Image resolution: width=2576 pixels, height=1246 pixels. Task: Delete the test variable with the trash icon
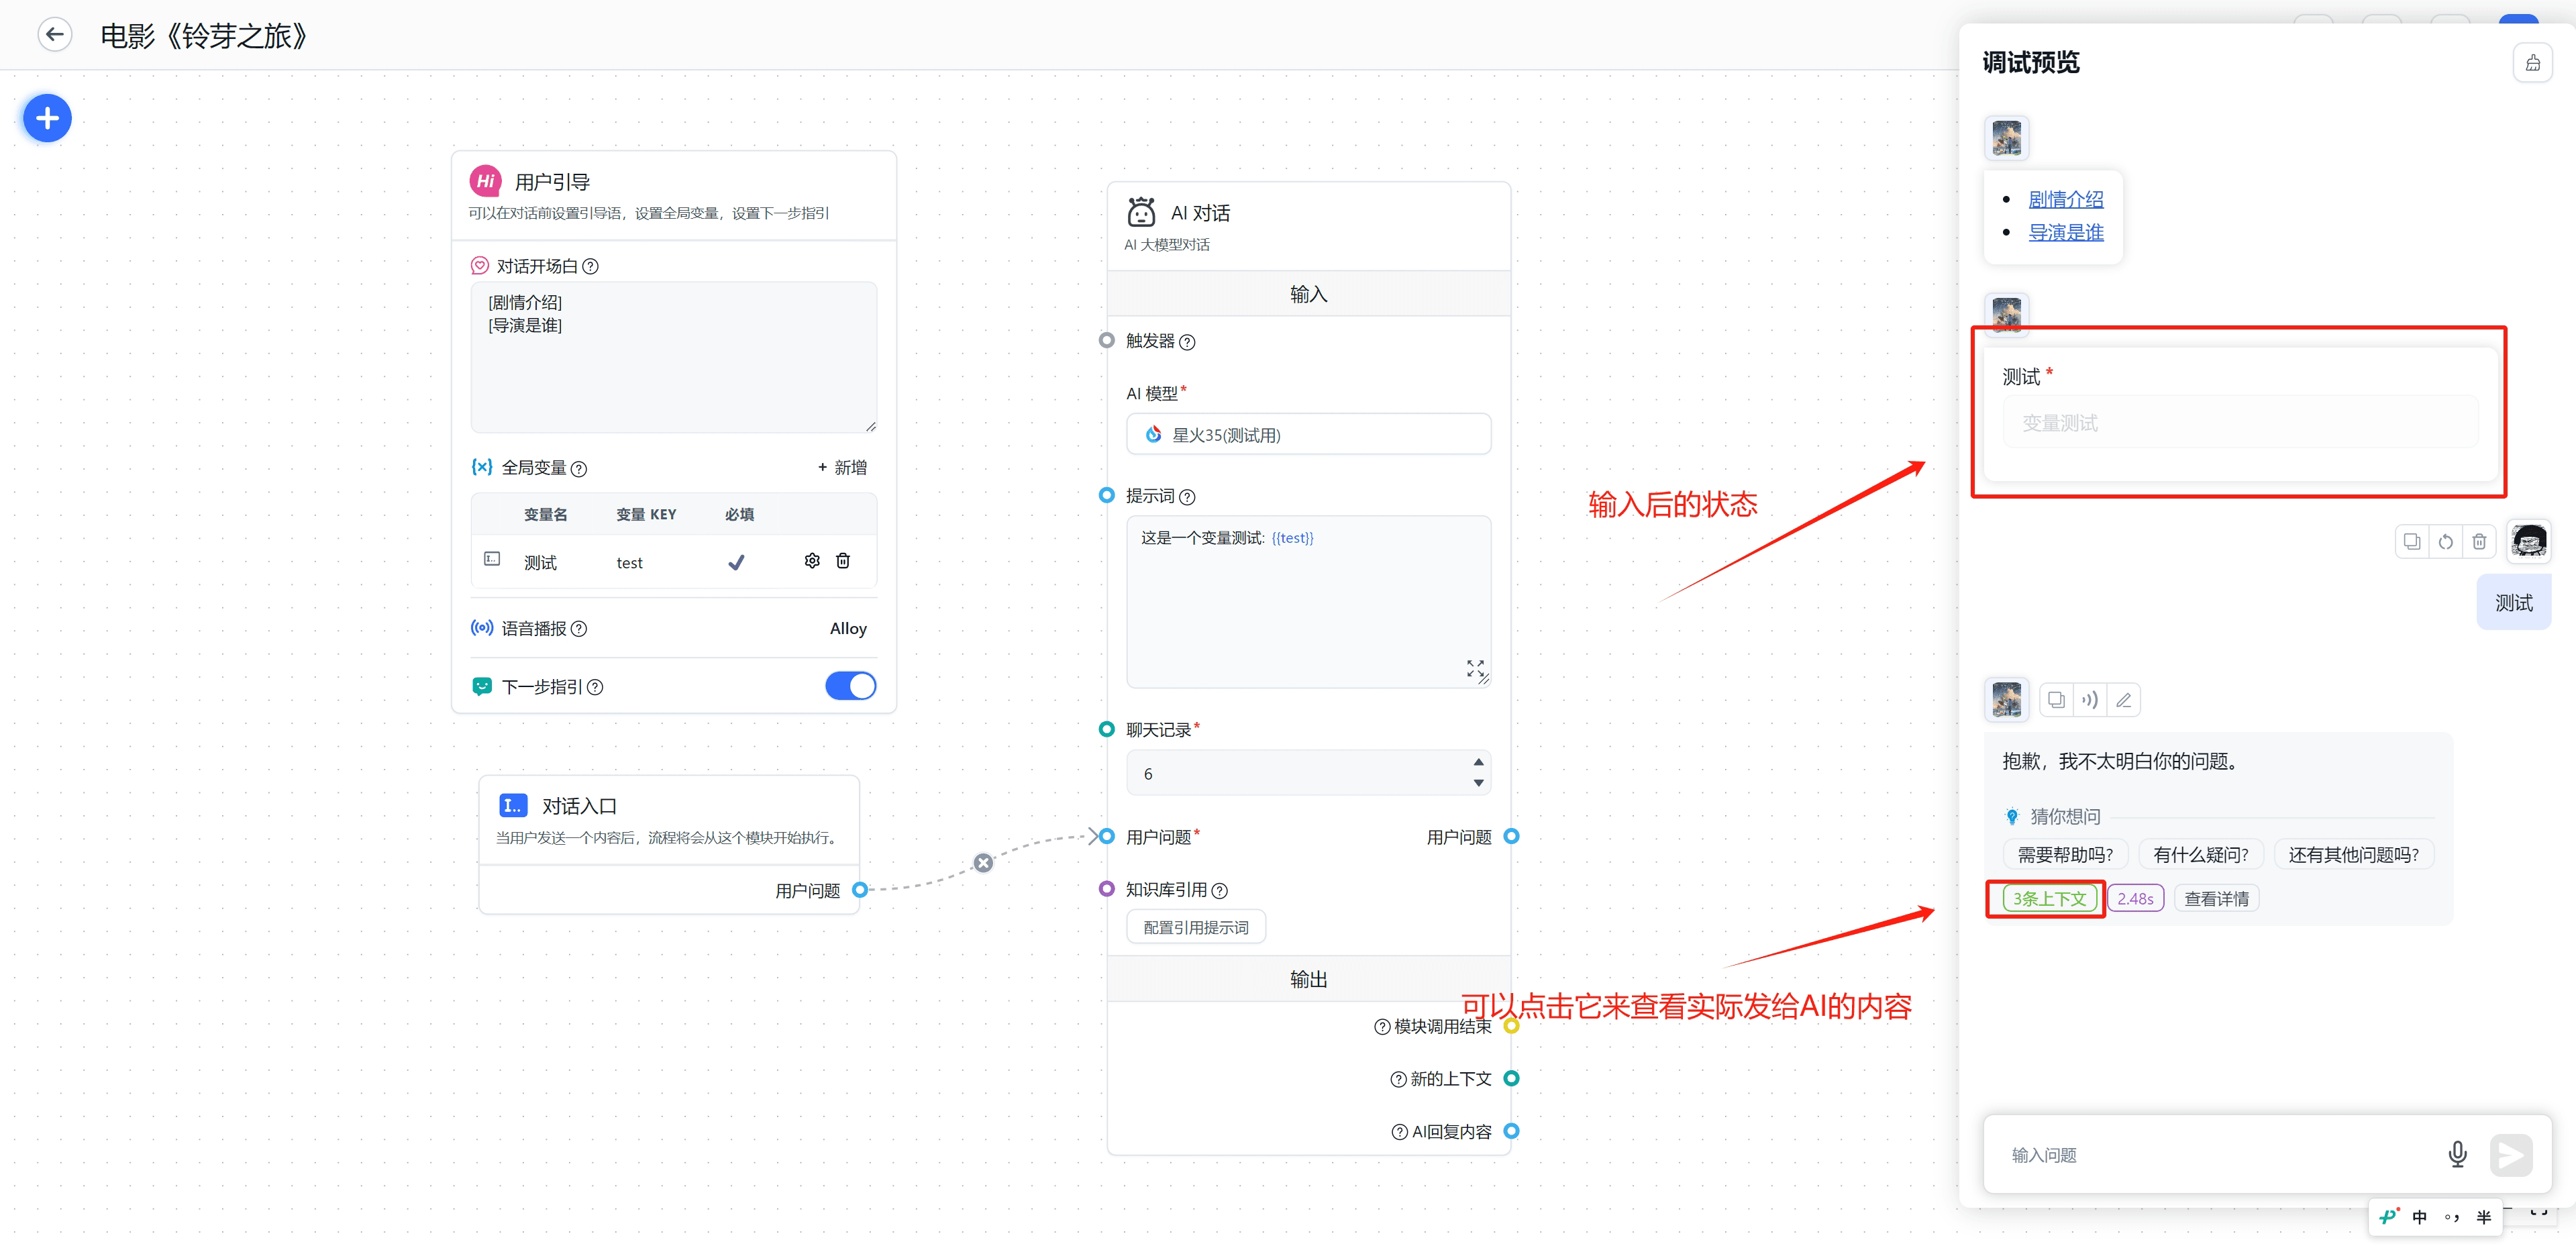point(843,561)
